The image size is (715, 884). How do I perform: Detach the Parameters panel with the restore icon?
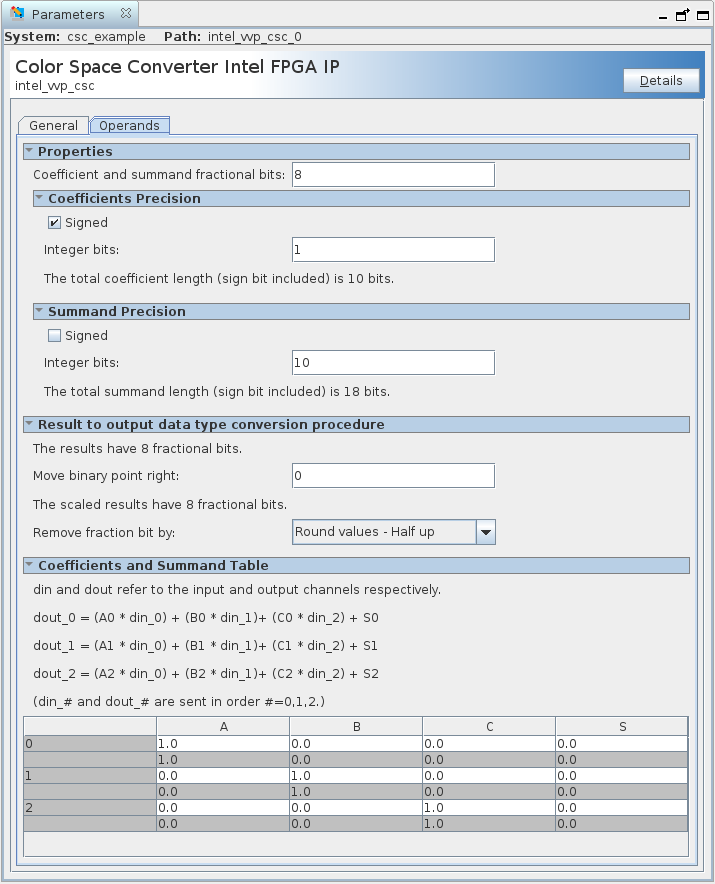click(x=682, y=15)
